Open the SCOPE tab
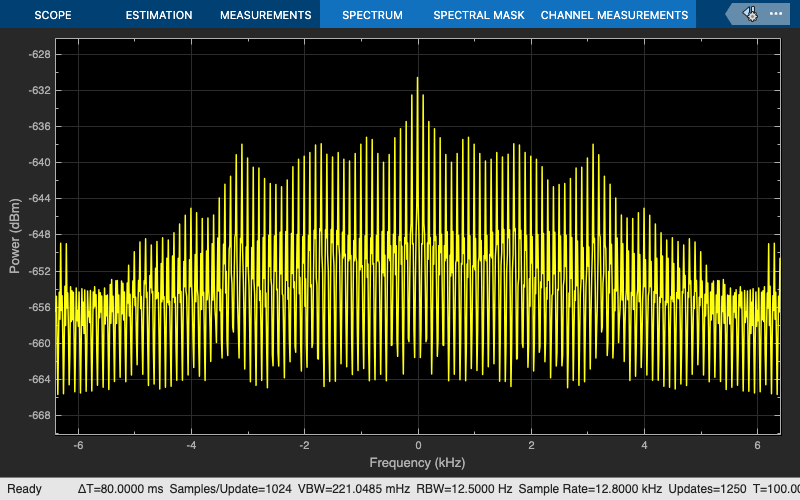800x500 pixels. (x=53, y=15)
